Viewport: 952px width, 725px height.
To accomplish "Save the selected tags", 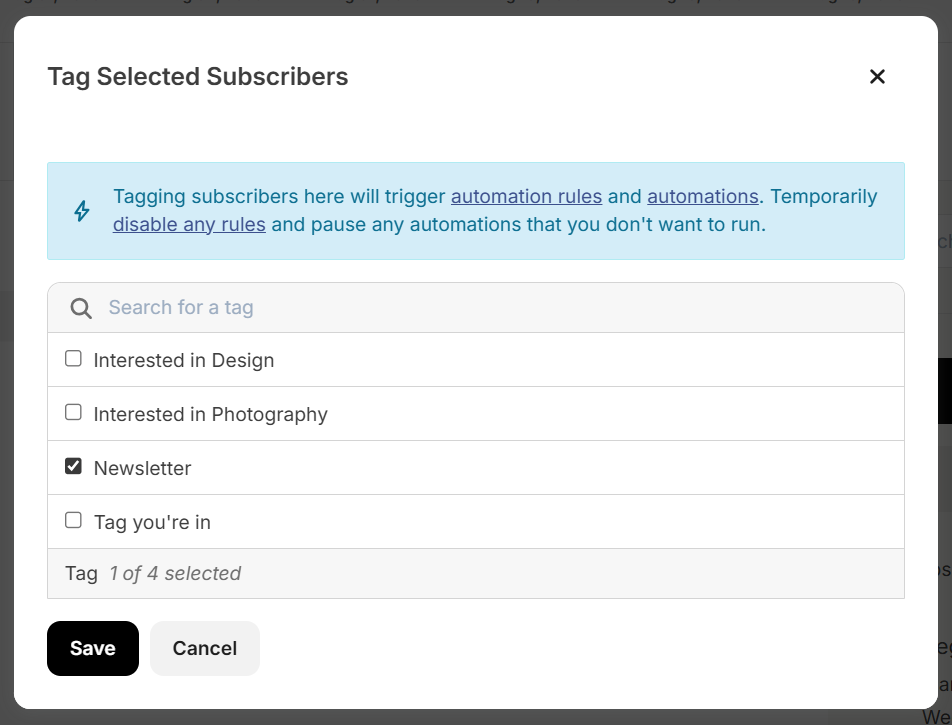I will 93,648.
